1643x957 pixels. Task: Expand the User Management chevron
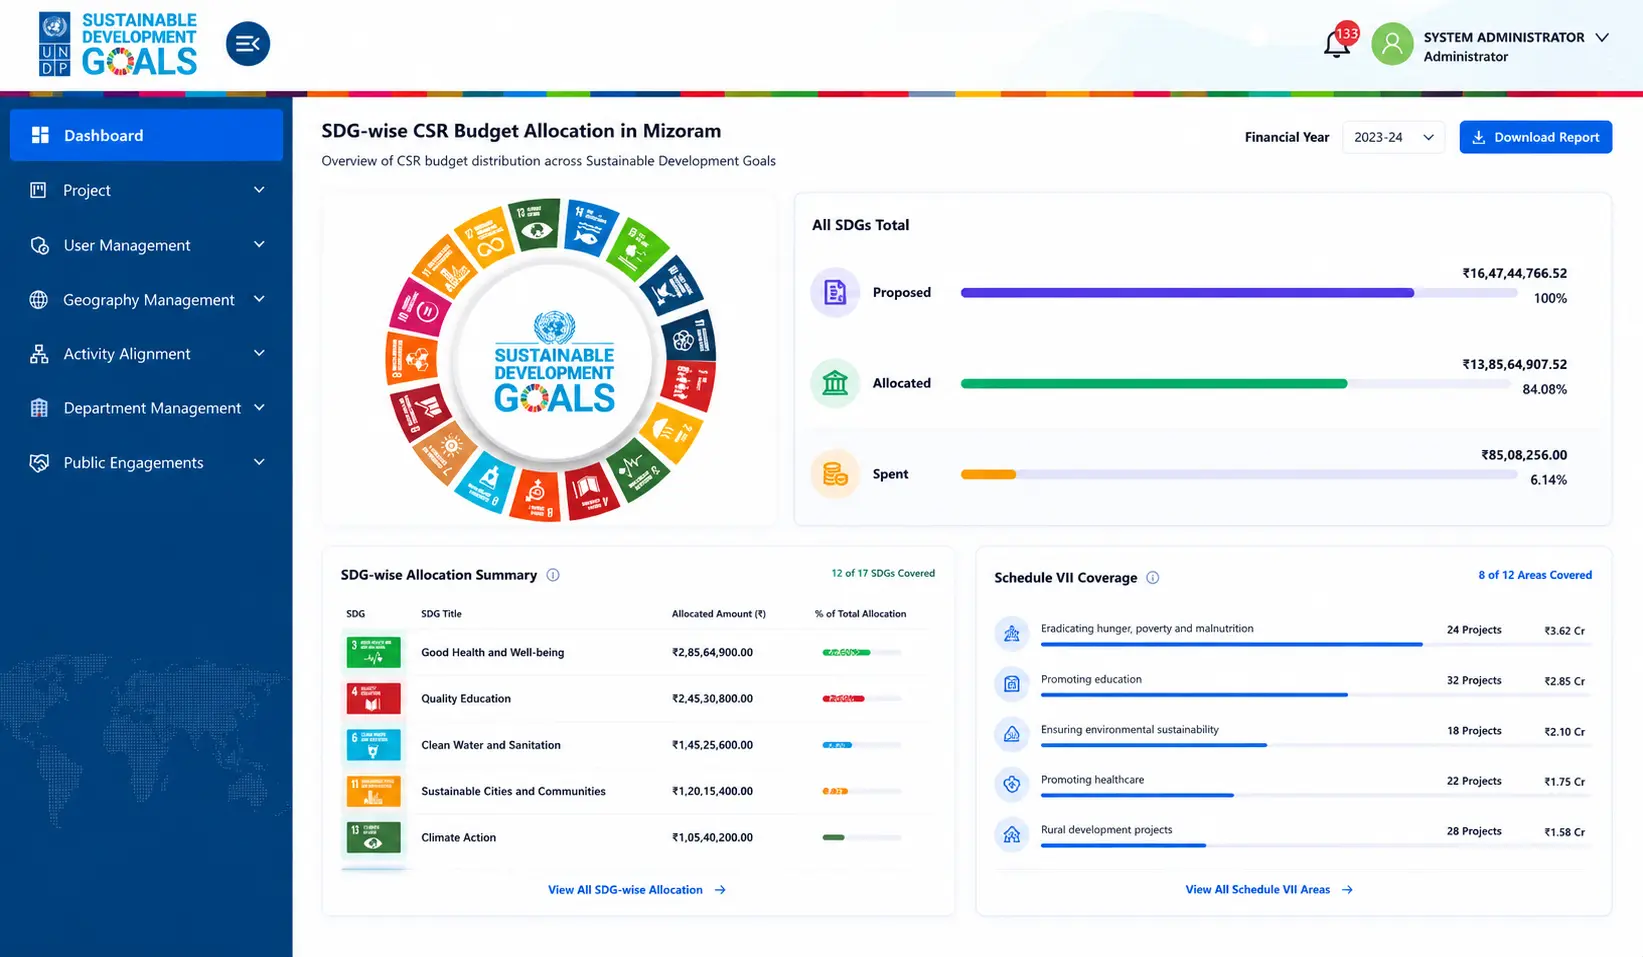[259, 244]
